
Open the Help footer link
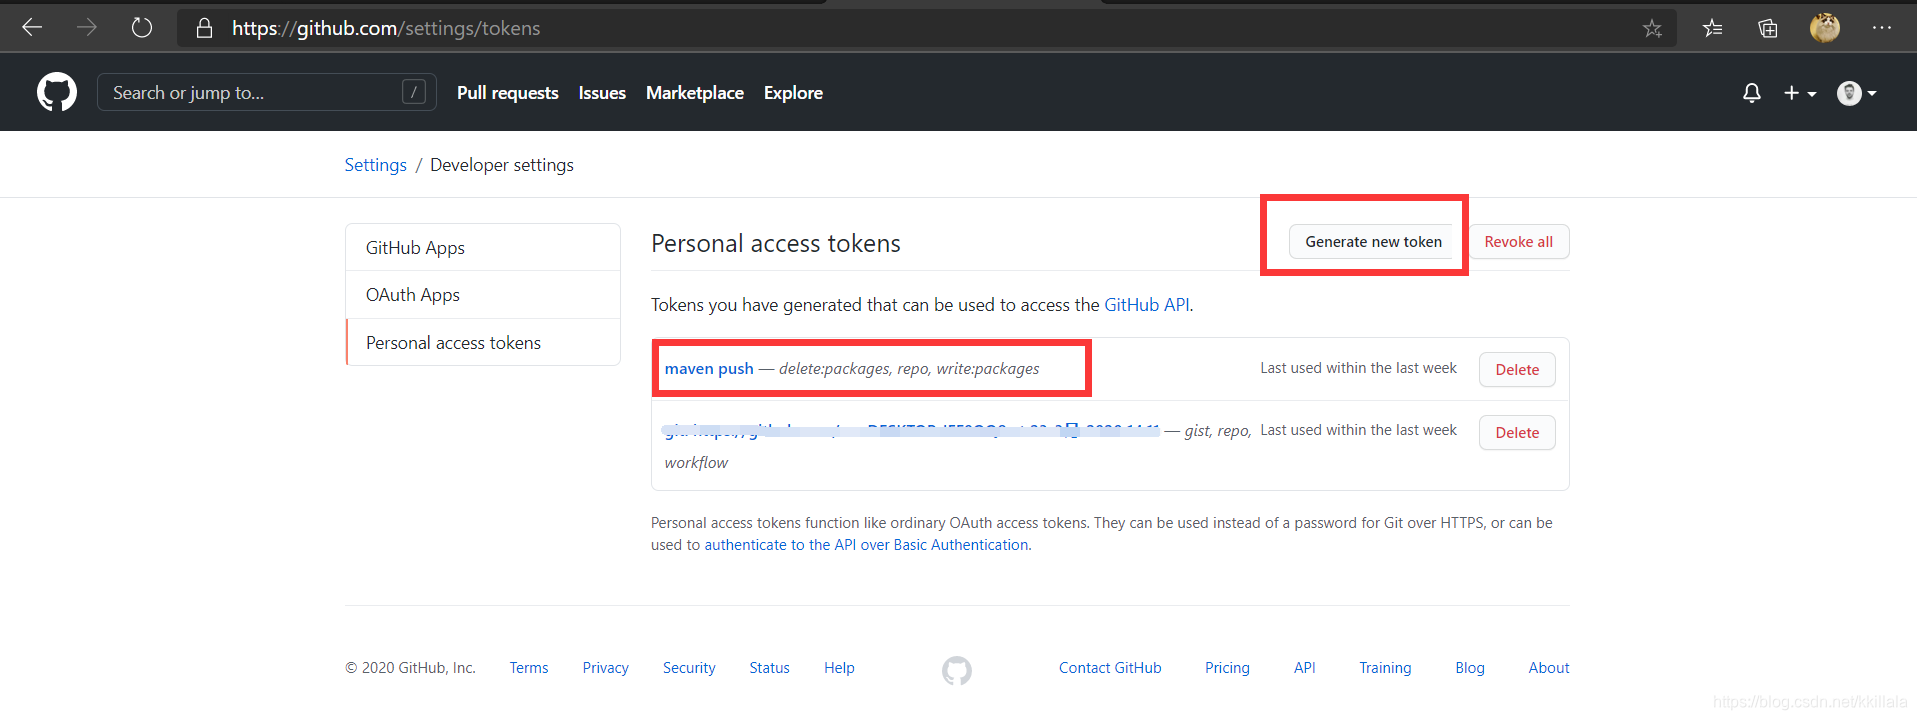[x=839, y=668]
